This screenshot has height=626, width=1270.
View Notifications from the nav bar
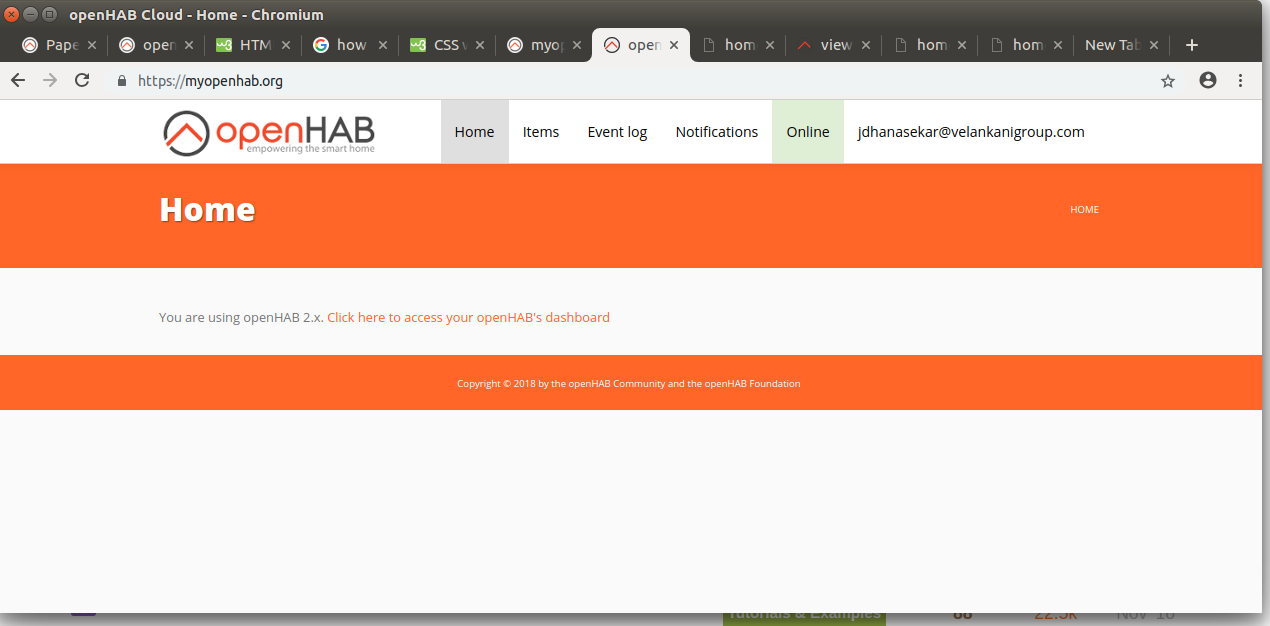pos(717,131)
